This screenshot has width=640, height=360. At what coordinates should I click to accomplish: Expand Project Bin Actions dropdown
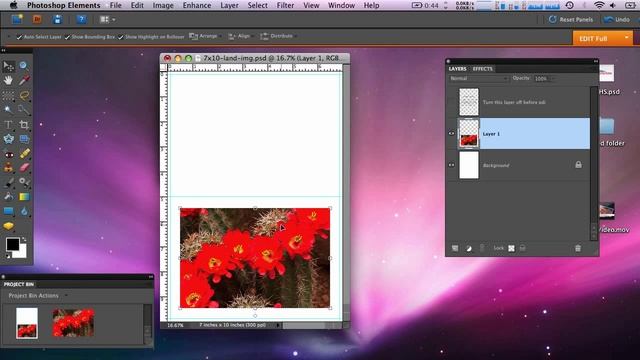(38, 296)
